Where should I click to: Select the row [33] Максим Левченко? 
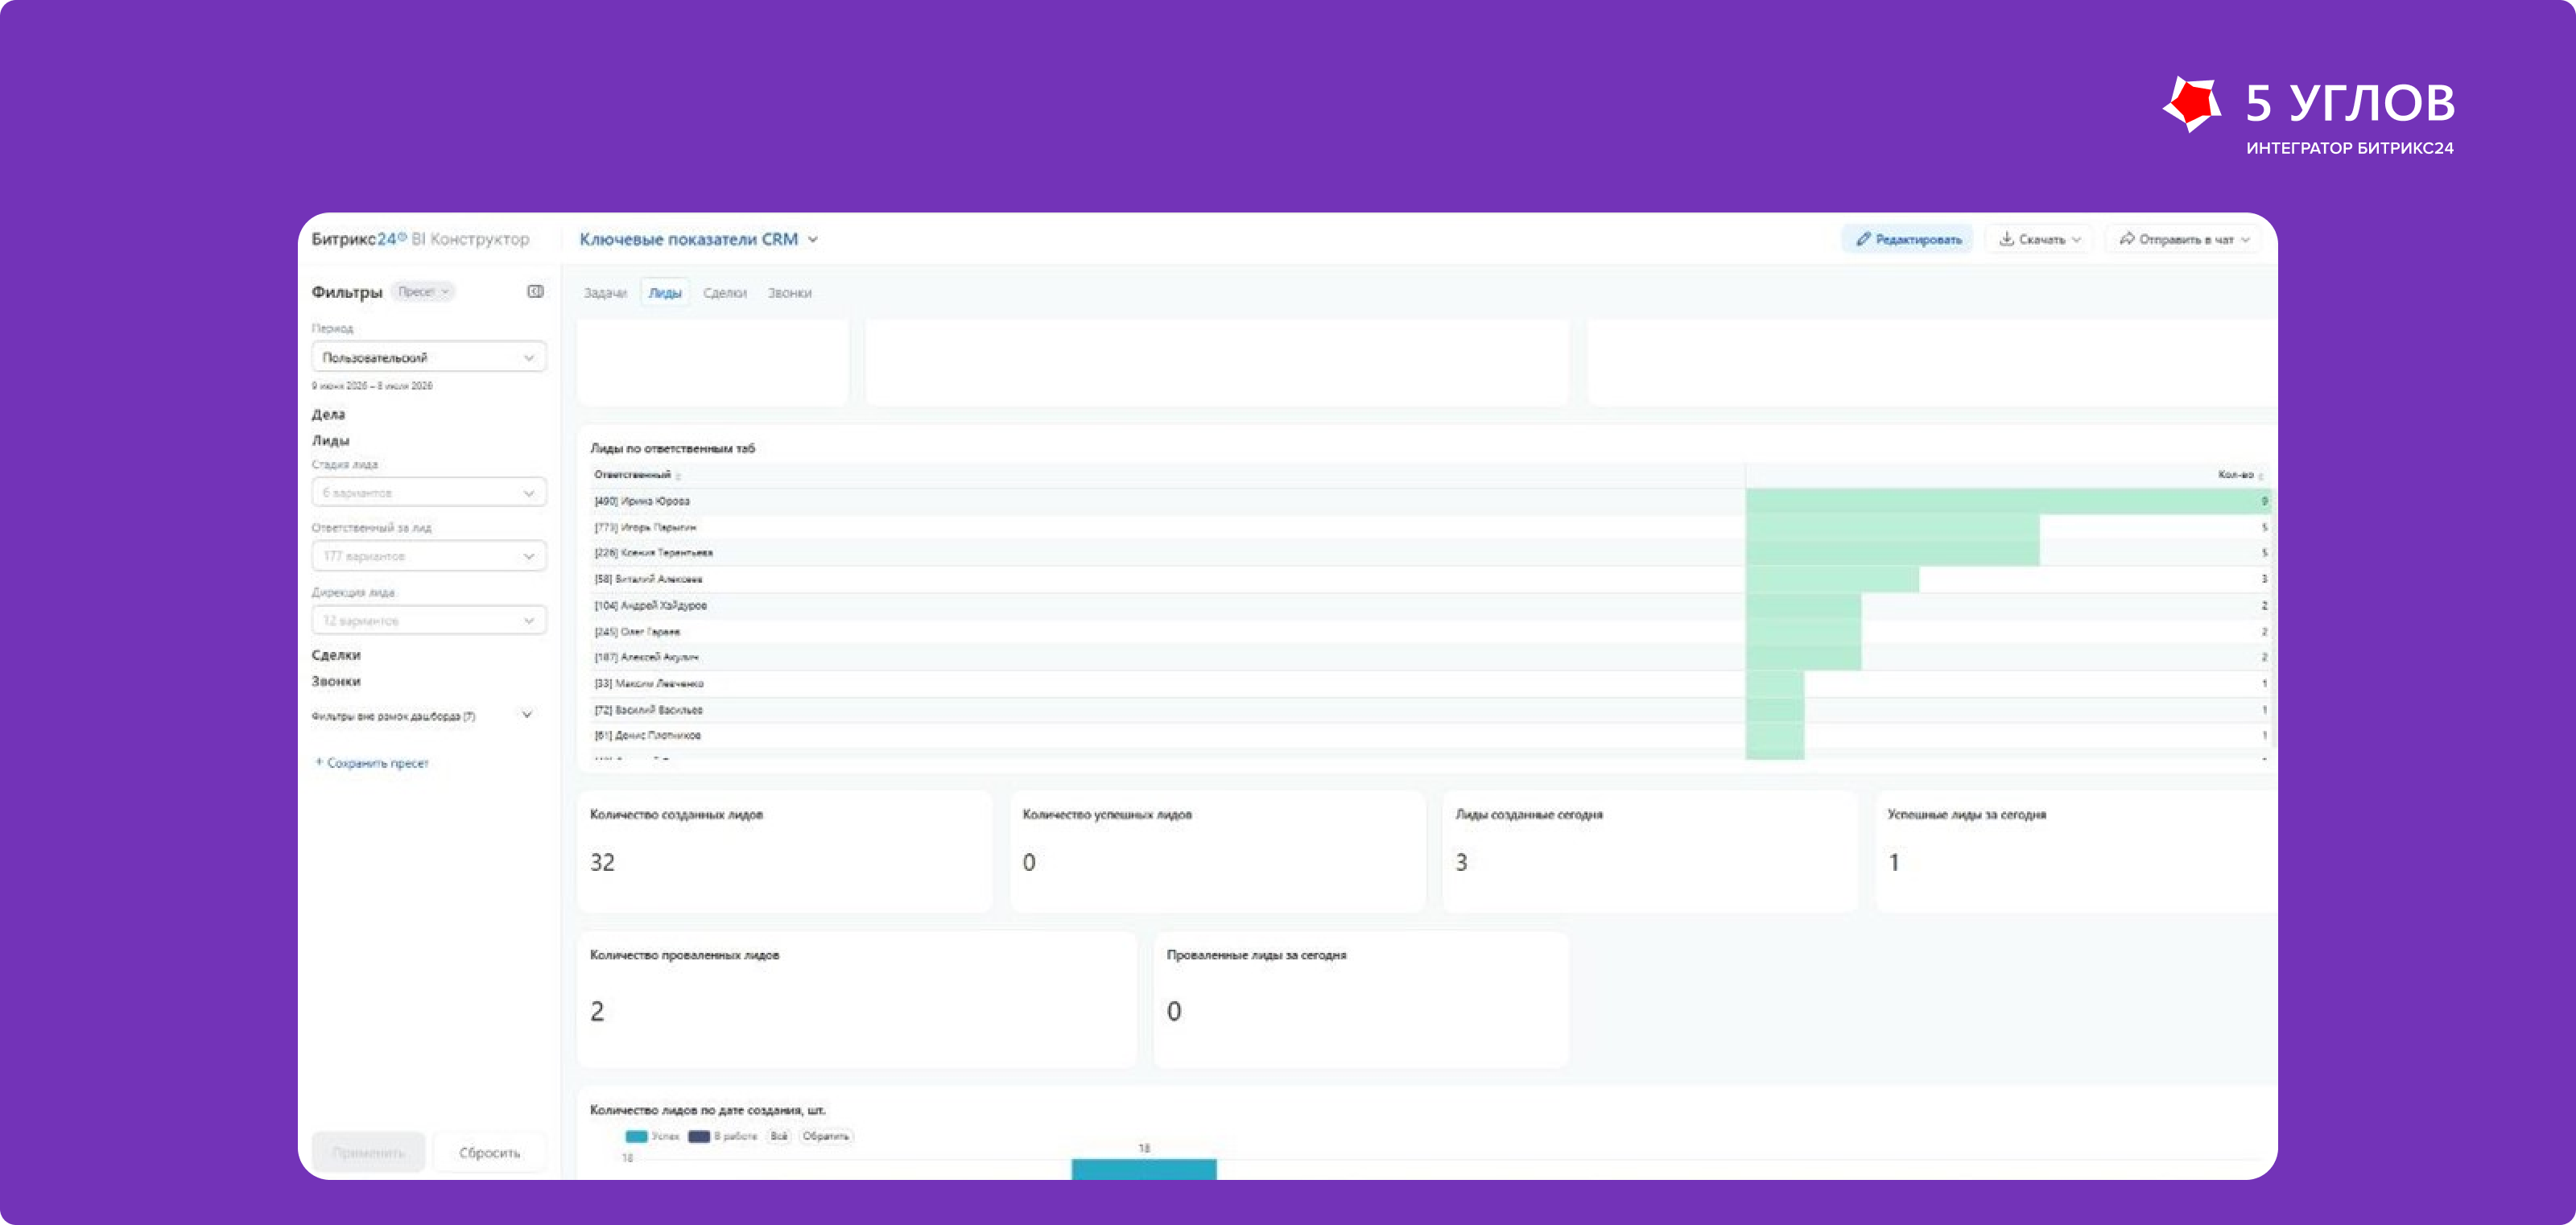[x=1430, y=683]
